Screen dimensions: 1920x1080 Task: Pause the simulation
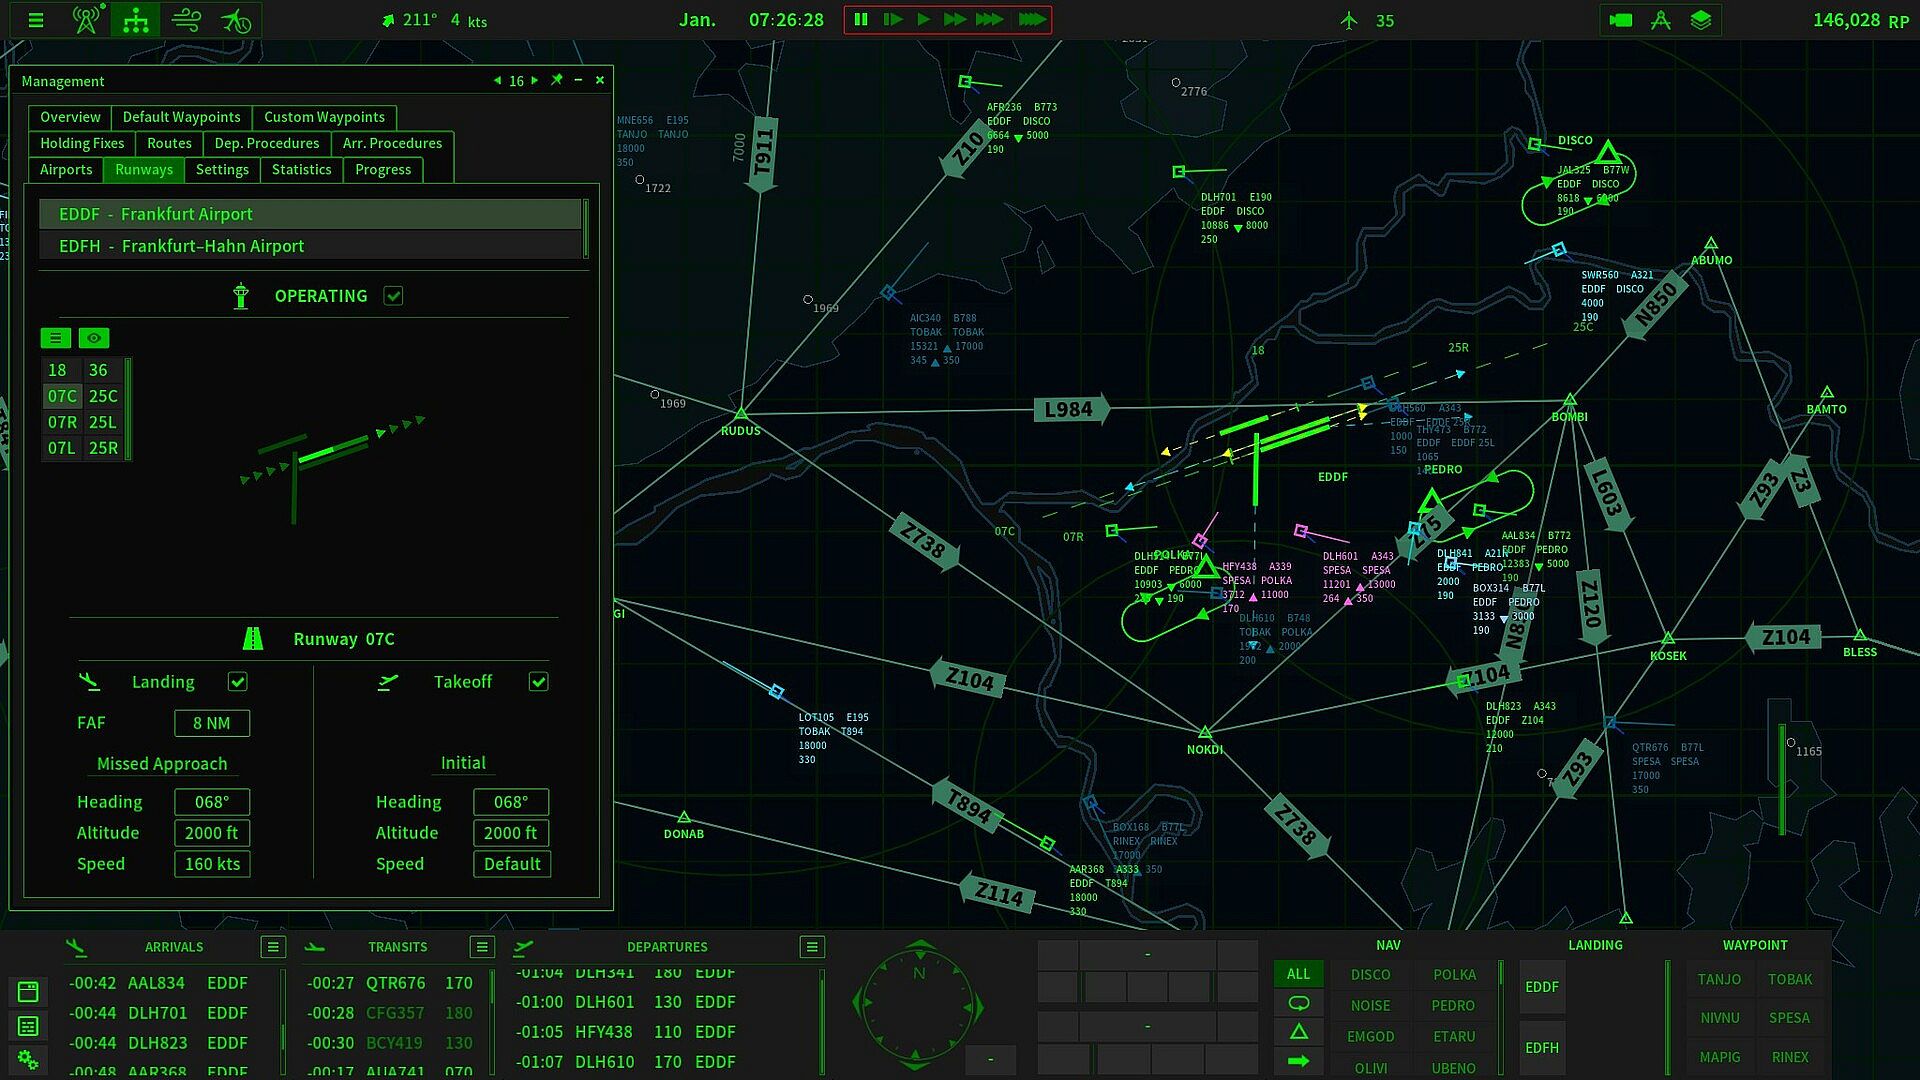tap(861, 20)
